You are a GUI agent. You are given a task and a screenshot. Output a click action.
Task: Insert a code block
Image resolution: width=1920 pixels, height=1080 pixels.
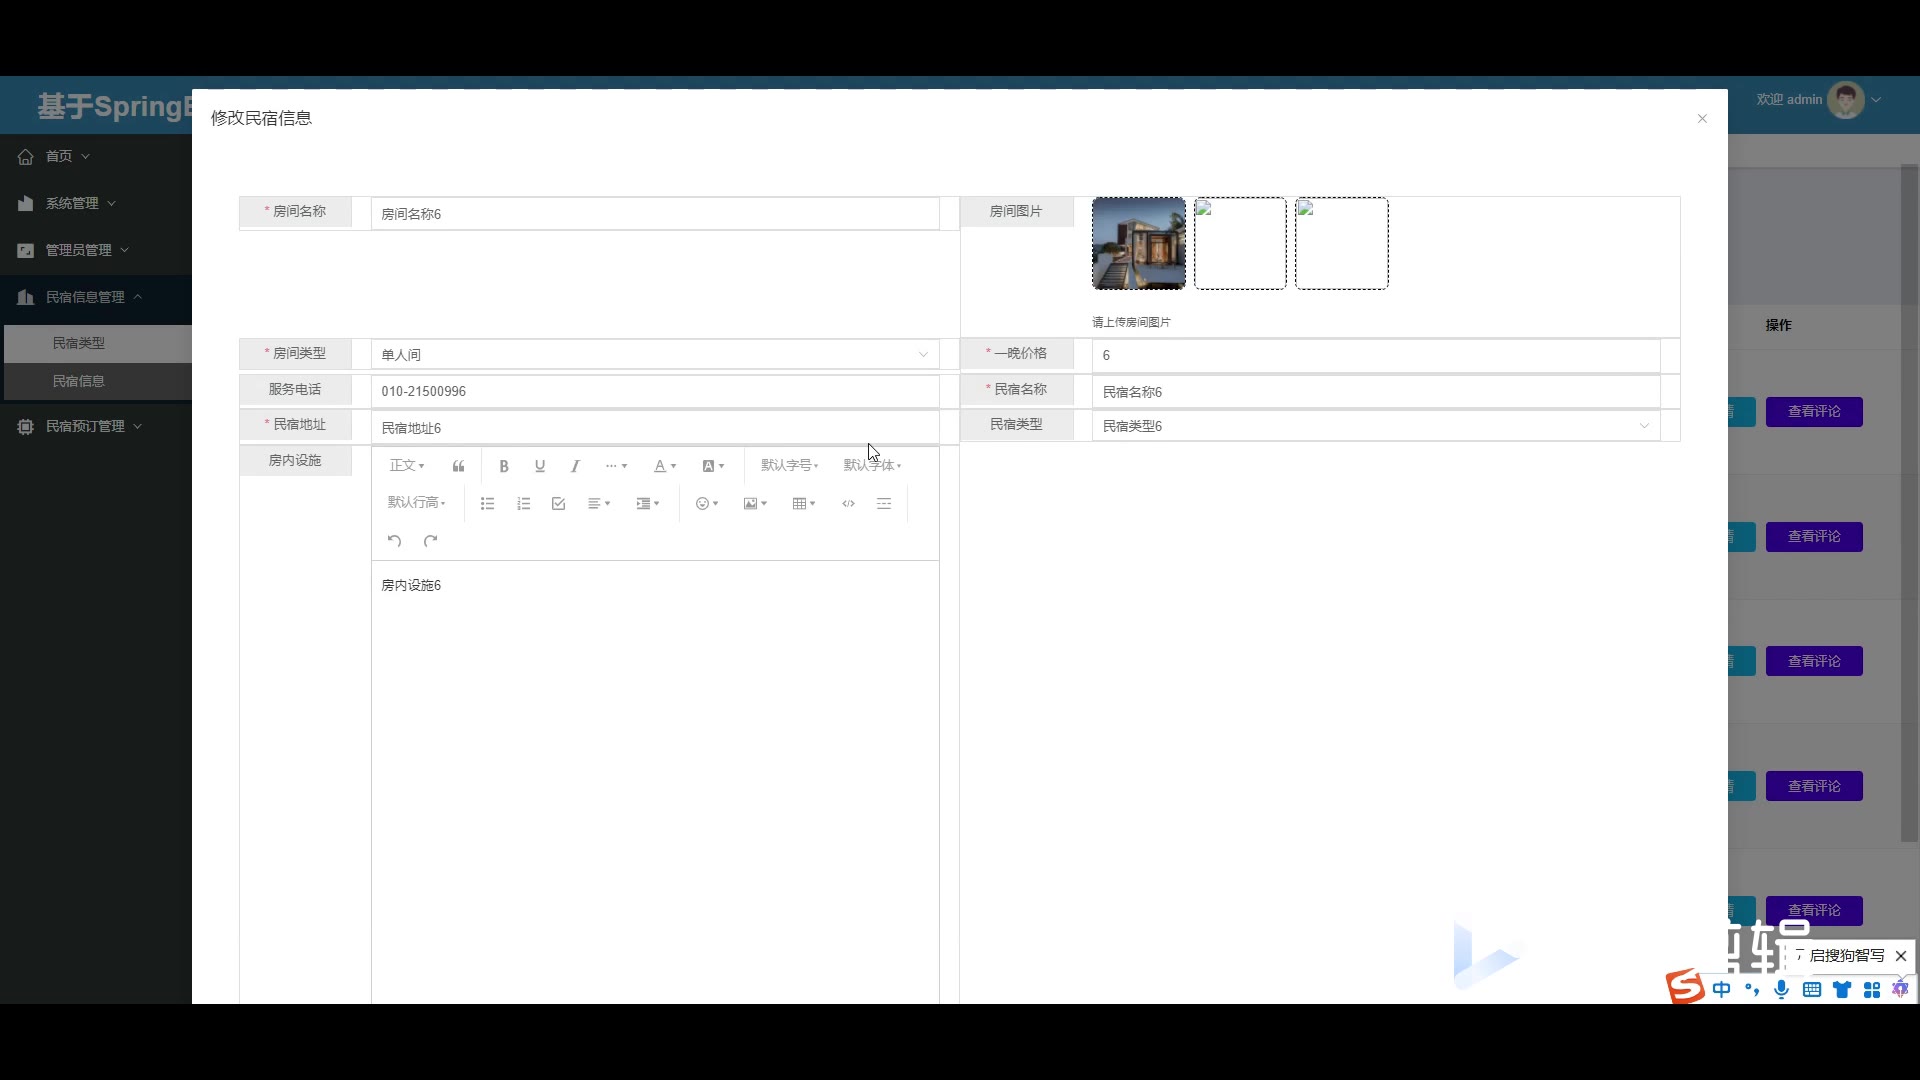tap(848, 504)
